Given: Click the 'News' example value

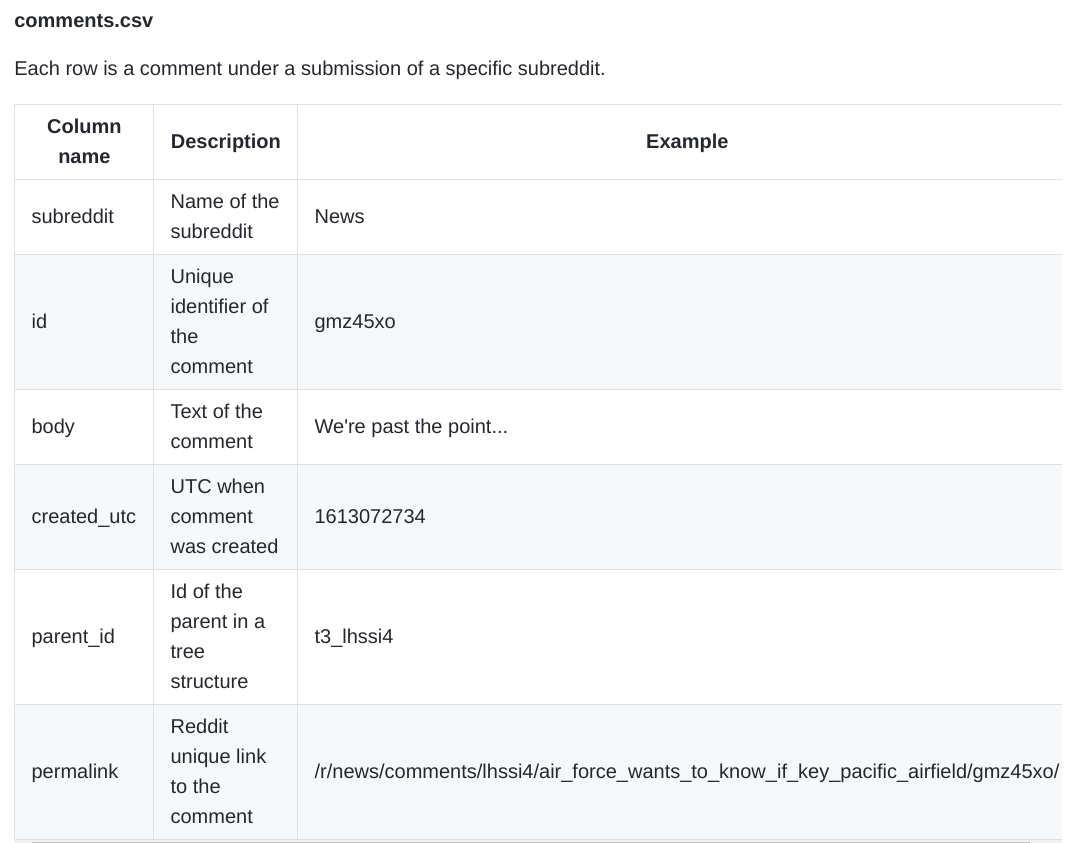Looking at the screenshot, I should (339, 217).
